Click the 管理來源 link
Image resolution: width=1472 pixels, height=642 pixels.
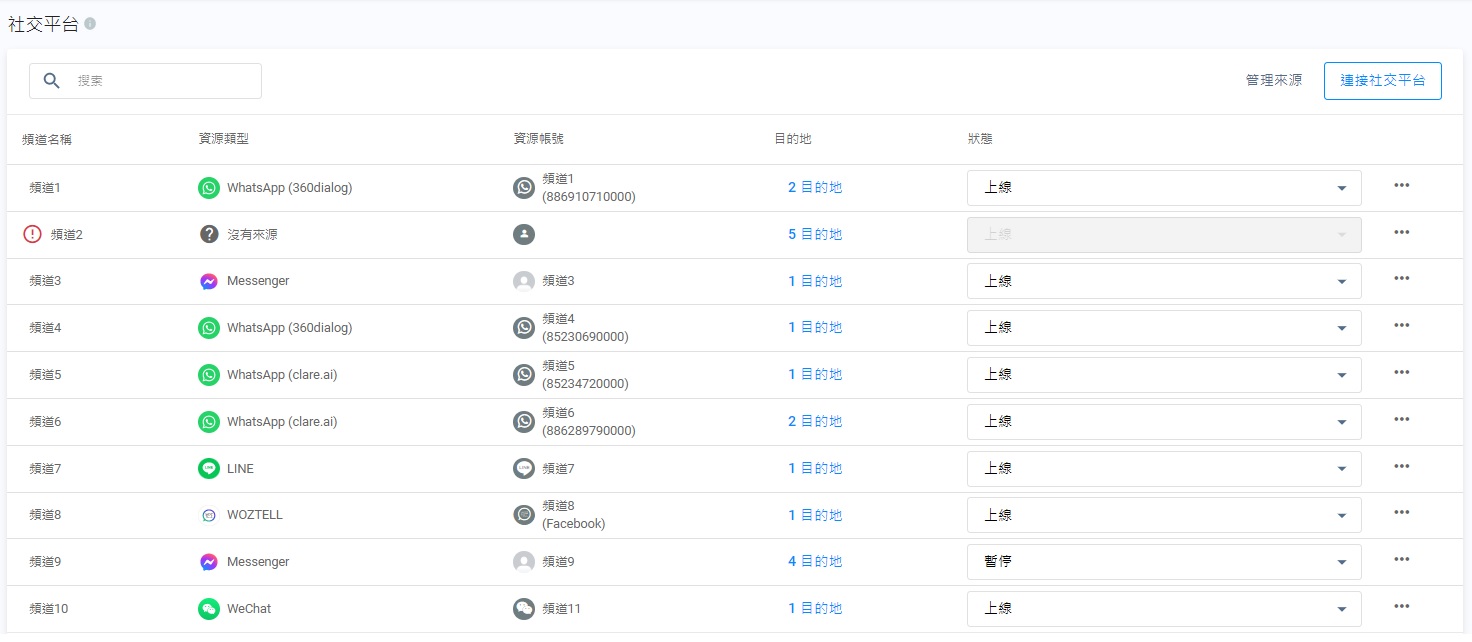[x=1273, y=81]
